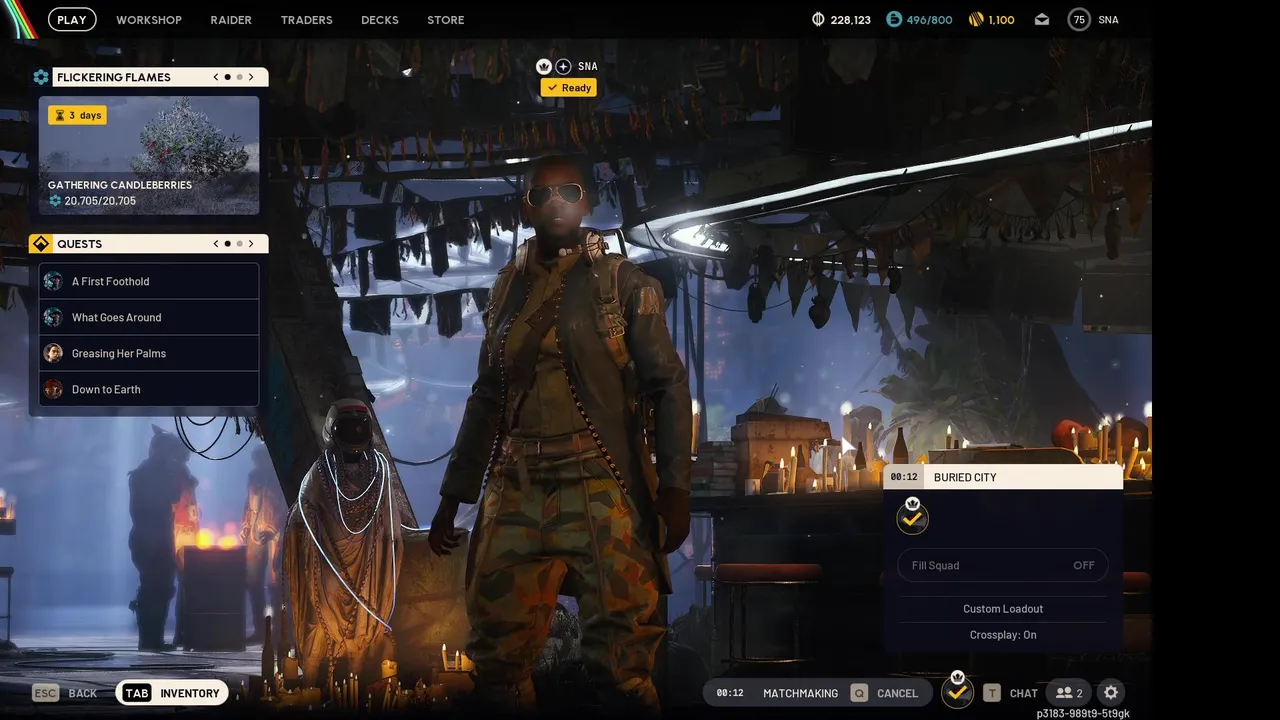The image size is (1280, 720).
Task: Open the STORE tab
Action: 446,20
